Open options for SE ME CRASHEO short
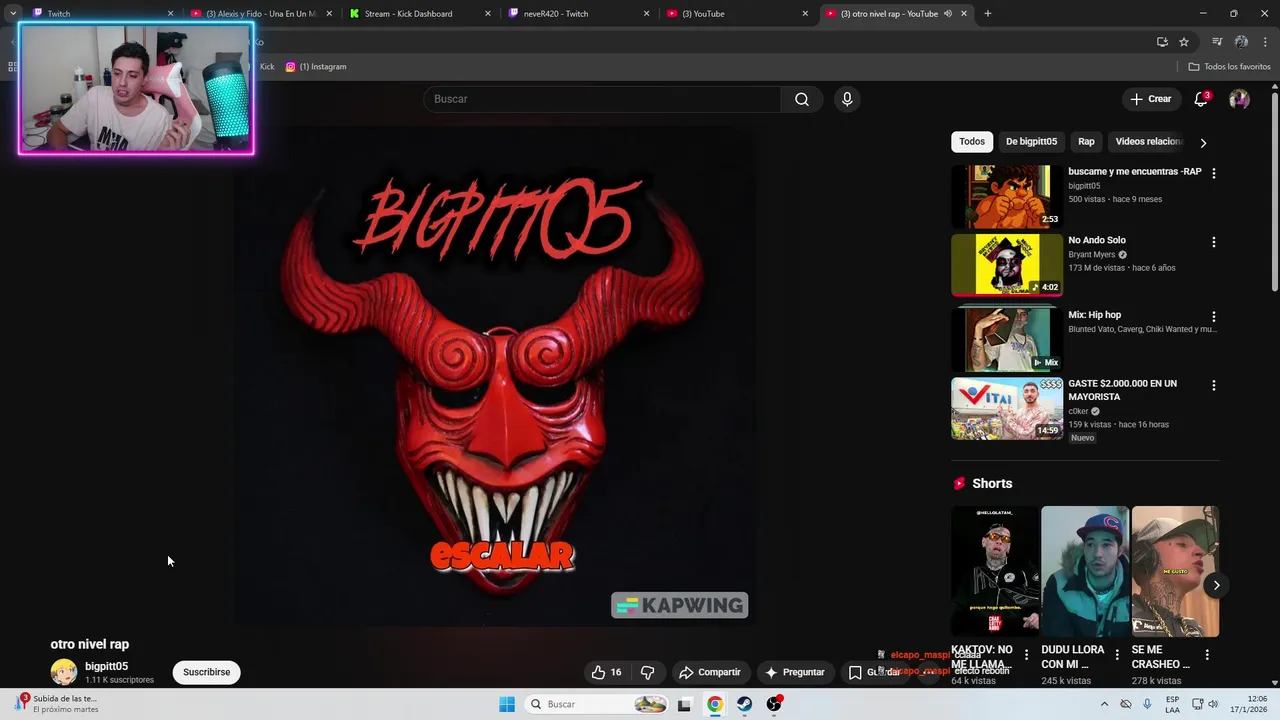Screen dimensions: 1280x720 coord(1207,655)
